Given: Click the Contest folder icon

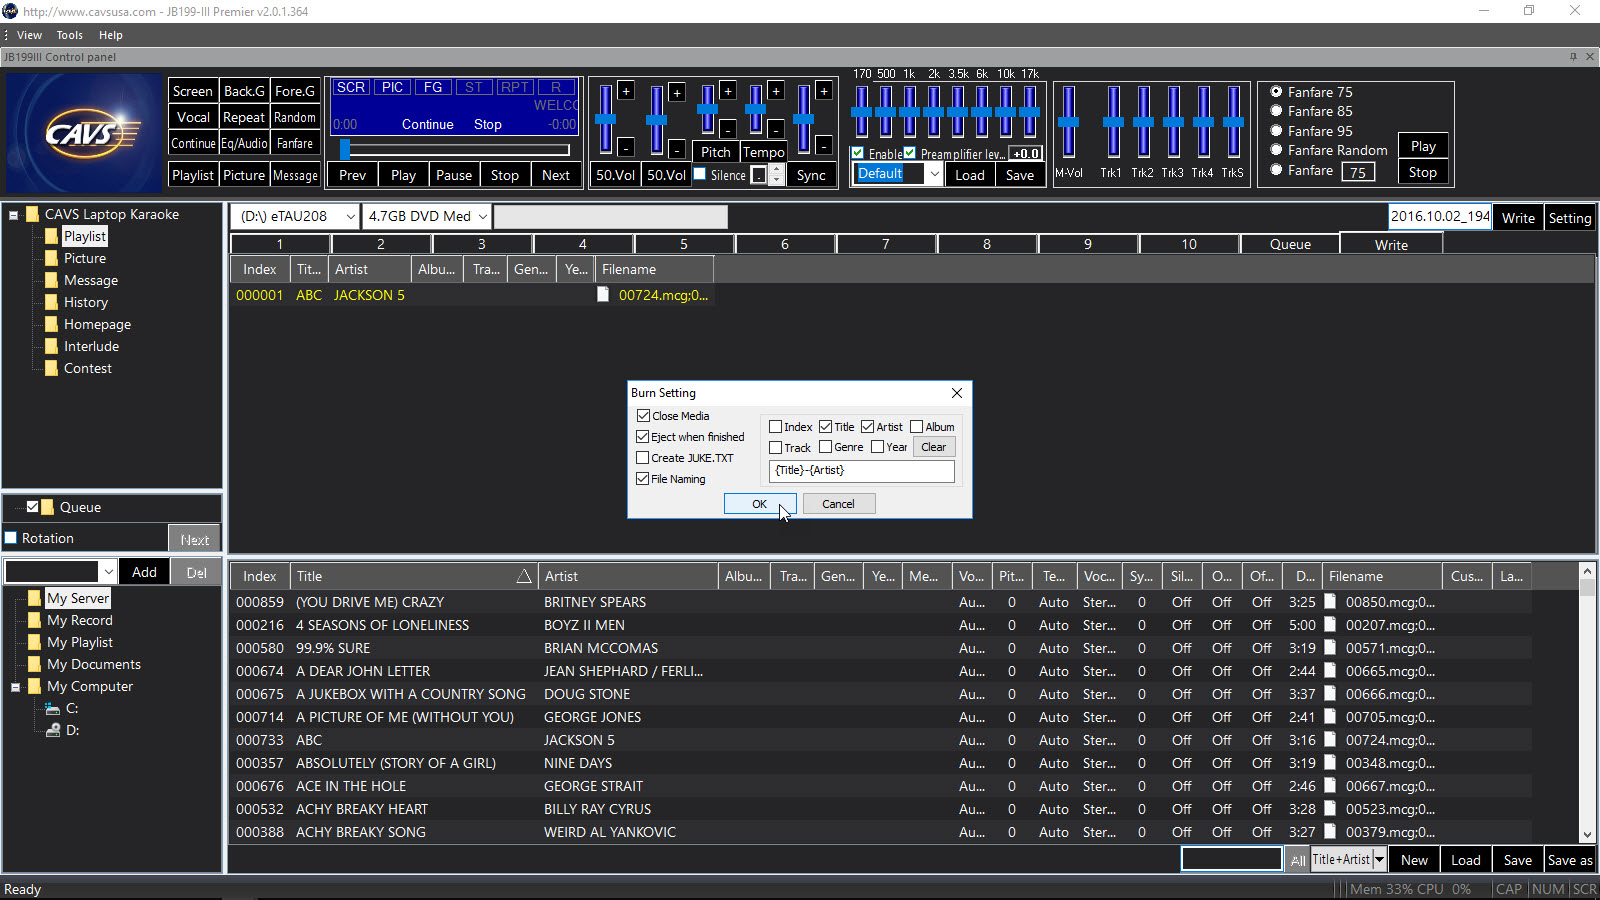Looking at the screenshot, I should [51, 368].
